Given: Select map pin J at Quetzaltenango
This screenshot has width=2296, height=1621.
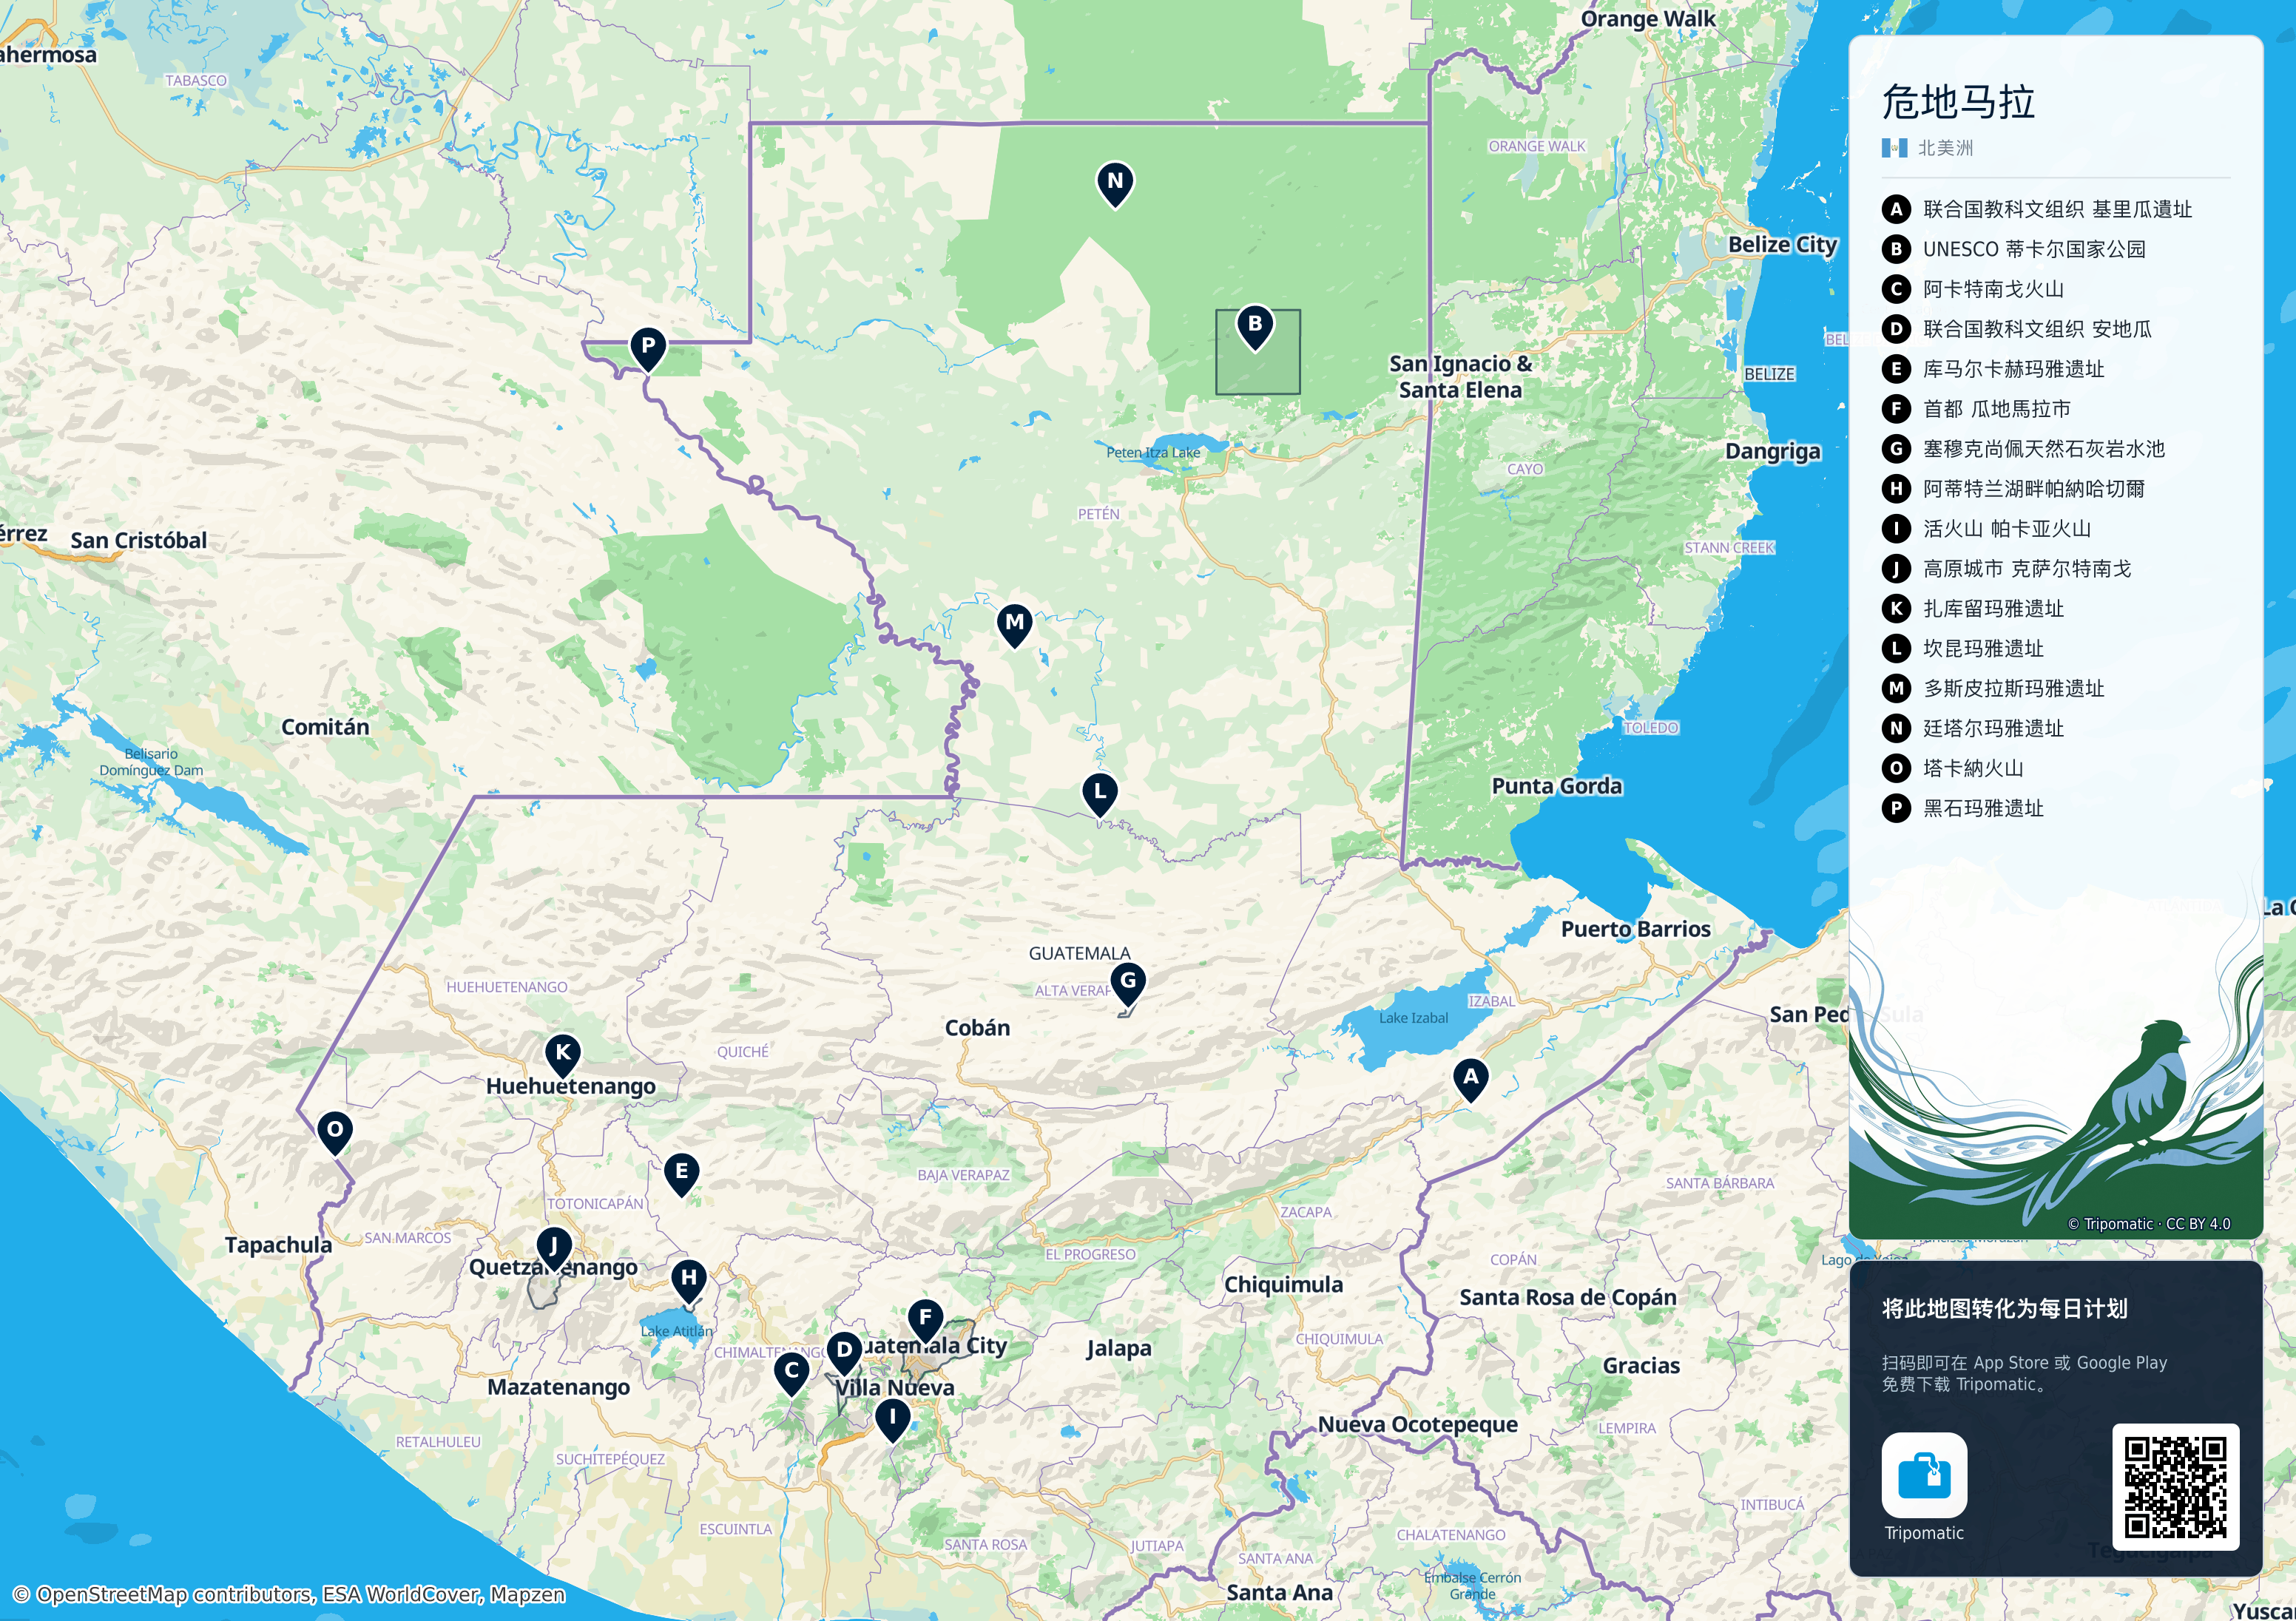Looking at the screenshot, I should click(x=553, y=1248).
